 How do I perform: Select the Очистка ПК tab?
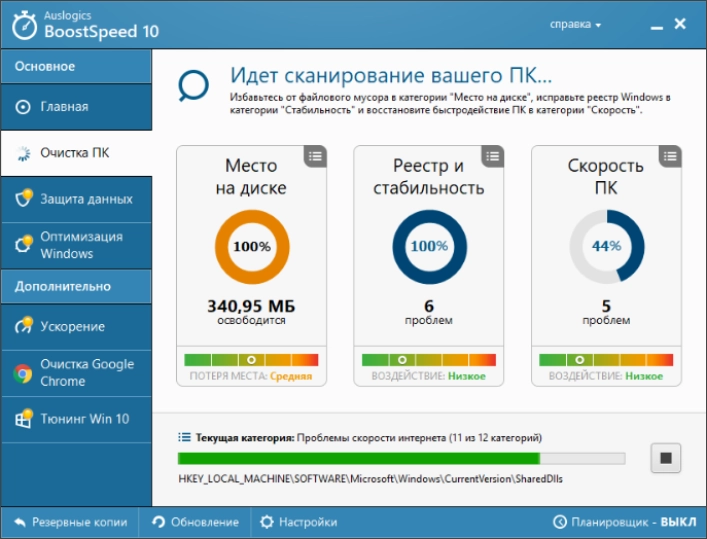tap(76, 153)
